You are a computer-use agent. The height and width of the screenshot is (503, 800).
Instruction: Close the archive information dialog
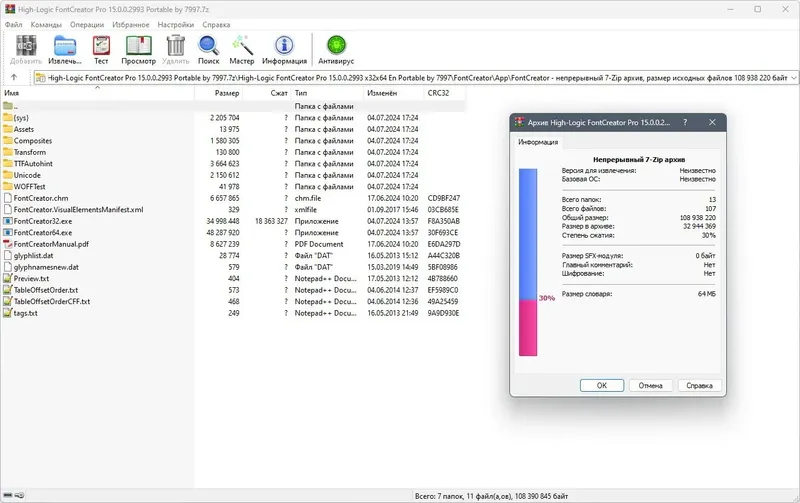pos(712,122)
